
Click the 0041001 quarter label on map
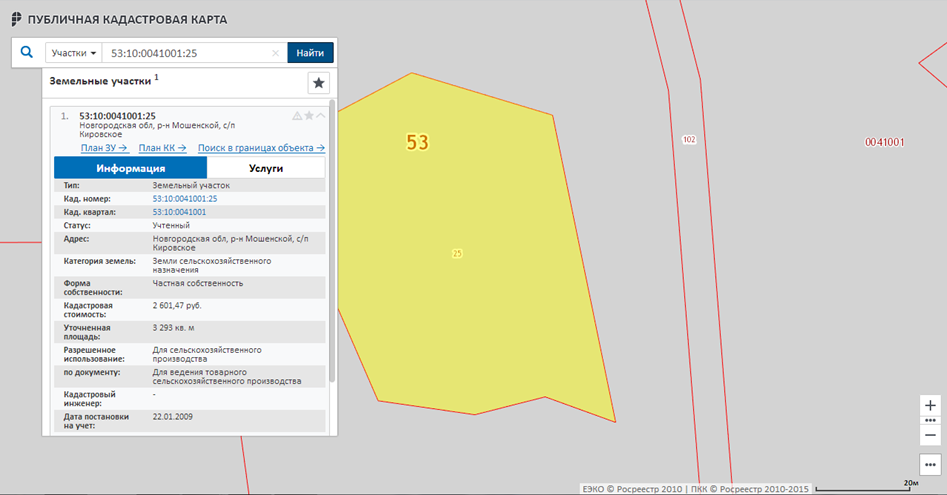[x=885, y=142]
